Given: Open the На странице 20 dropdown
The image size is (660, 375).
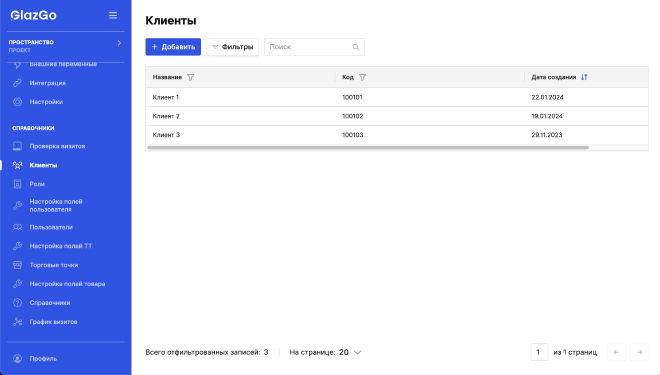Looking at the screenshot, I should [x=350, y=352].
